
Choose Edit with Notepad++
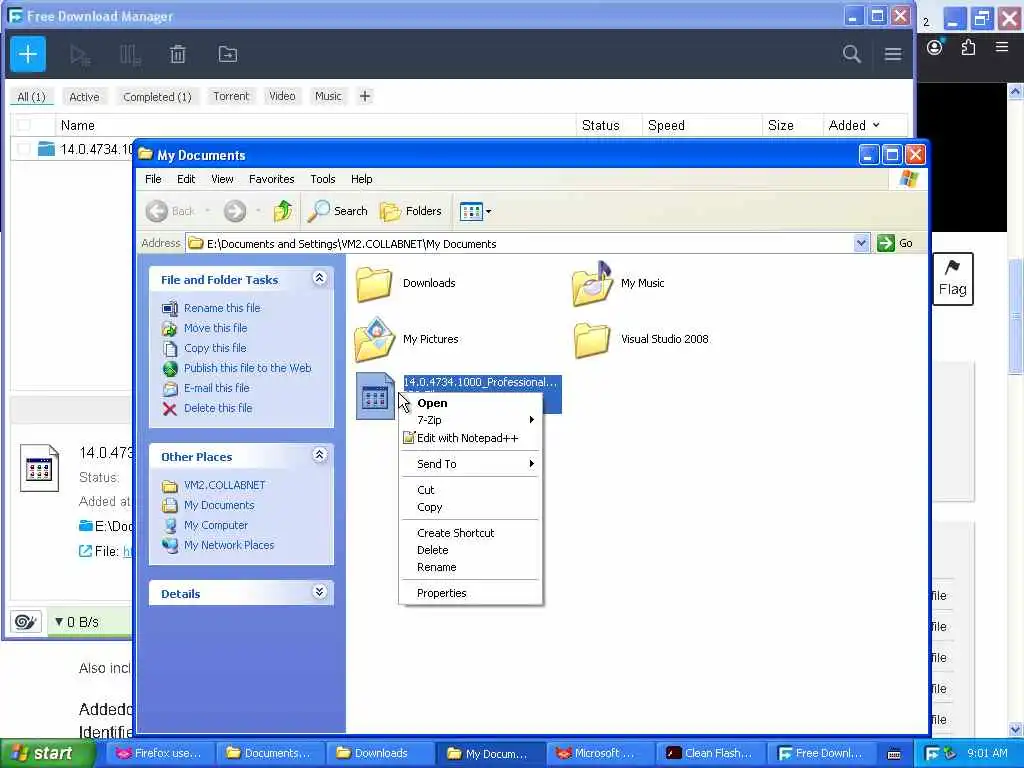470,438
